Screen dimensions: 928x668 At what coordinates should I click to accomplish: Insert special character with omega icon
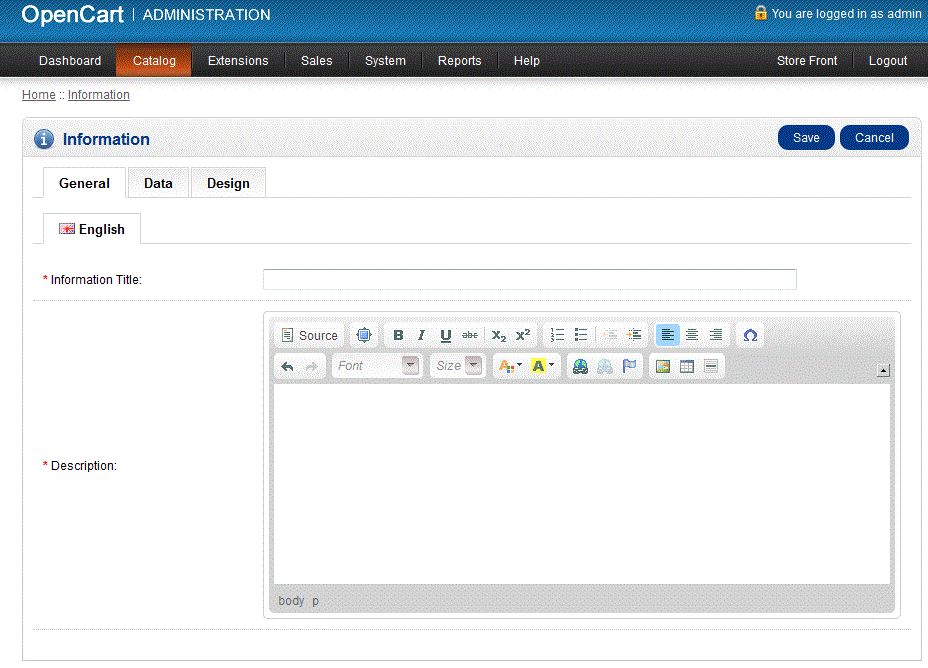750,335
